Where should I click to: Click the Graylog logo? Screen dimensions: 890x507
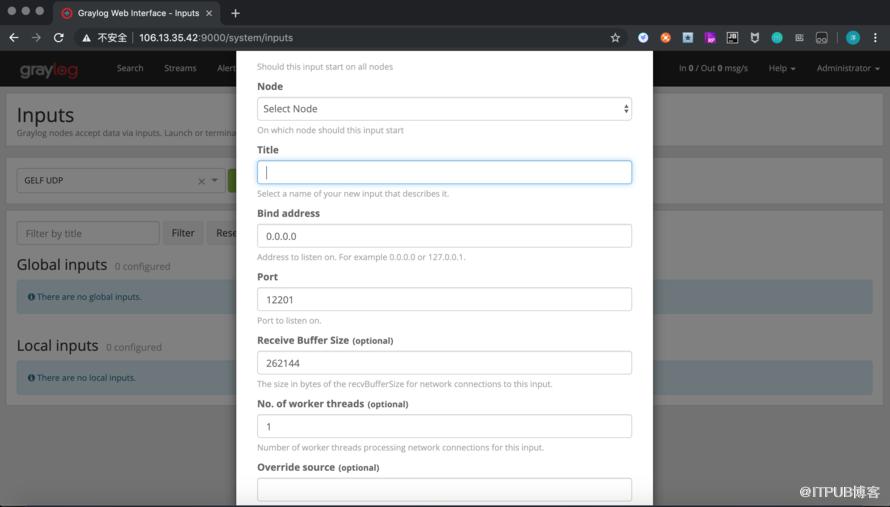[x=49, y=70]
